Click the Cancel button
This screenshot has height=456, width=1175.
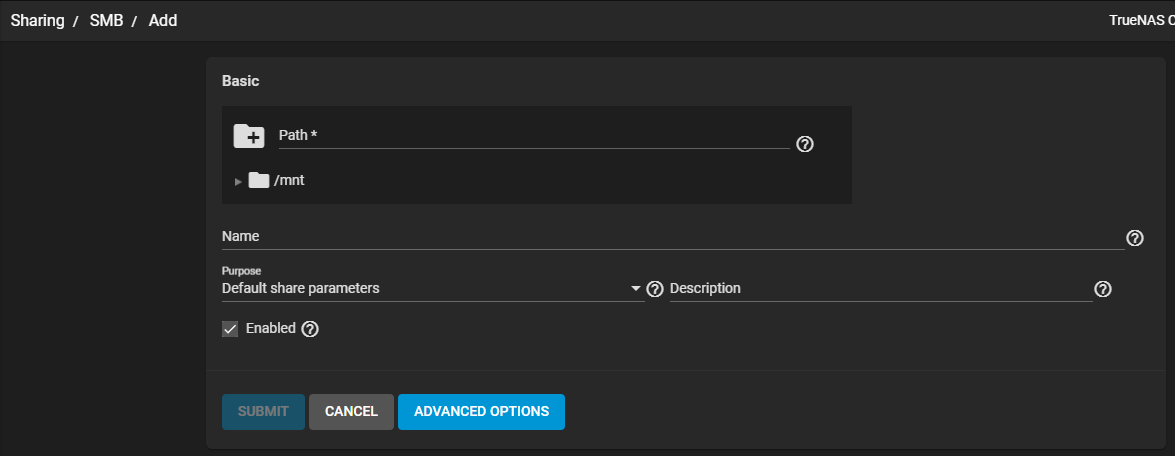(x=351, y=411)
